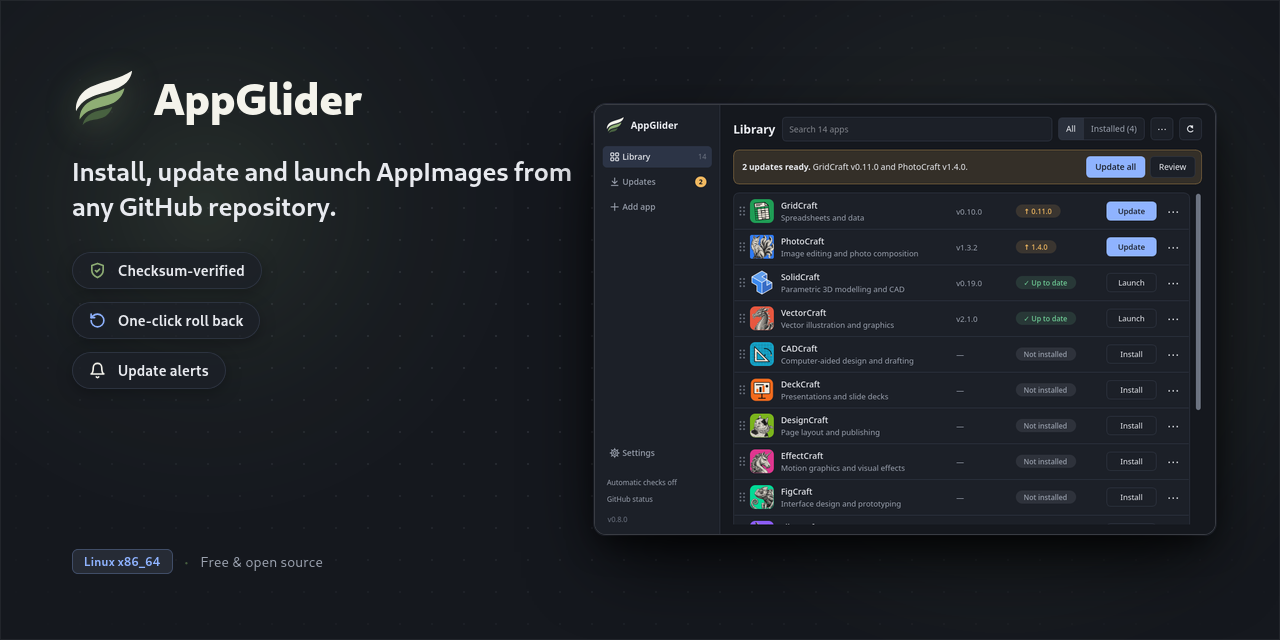Click Update button for PhotoCraft
Viewport: 1280px width, 640px height.
pyautogui.click(x=1131, y=247)
